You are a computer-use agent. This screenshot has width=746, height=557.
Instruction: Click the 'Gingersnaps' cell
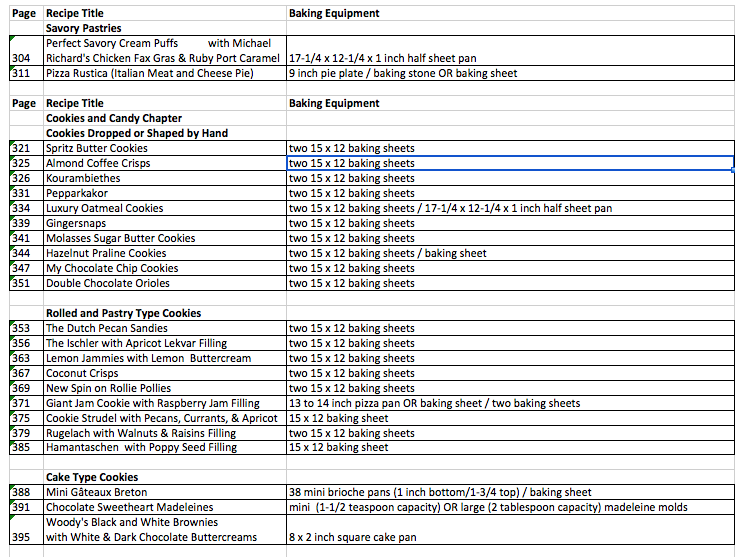165,223
